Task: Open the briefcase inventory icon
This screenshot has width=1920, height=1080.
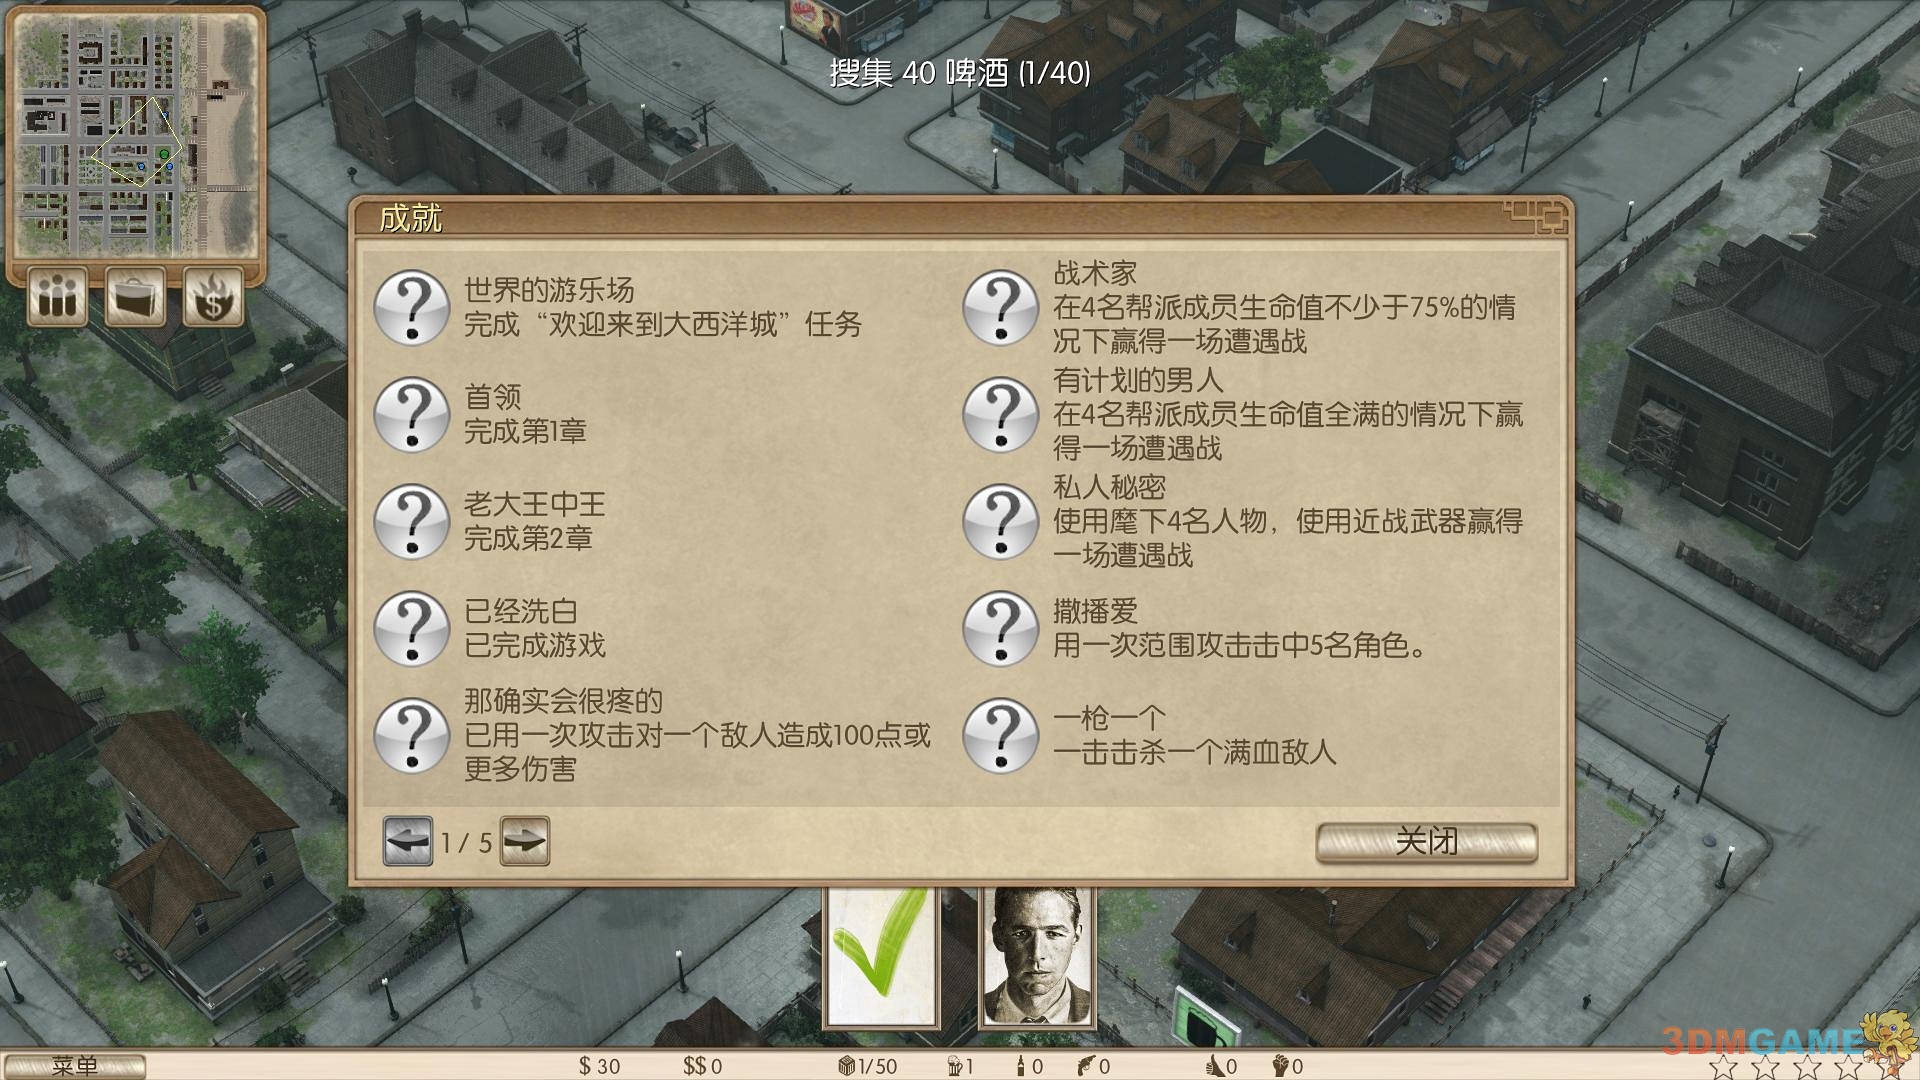Action: 135,296
